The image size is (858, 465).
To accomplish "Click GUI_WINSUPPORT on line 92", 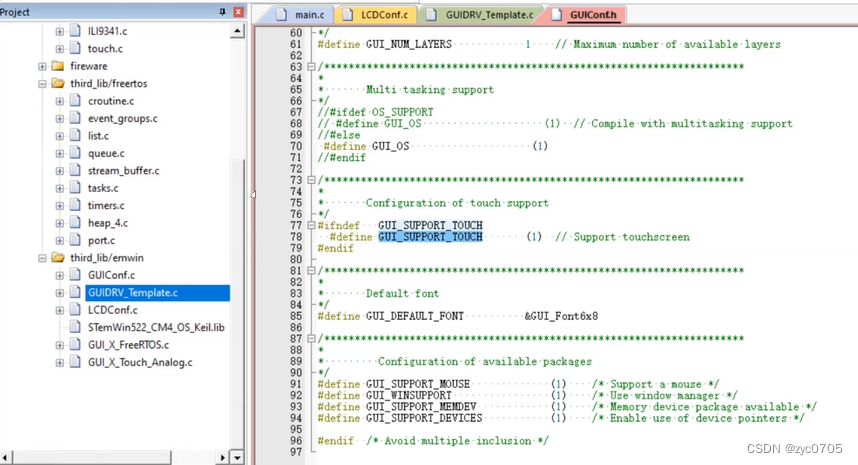I will point(408,396).
